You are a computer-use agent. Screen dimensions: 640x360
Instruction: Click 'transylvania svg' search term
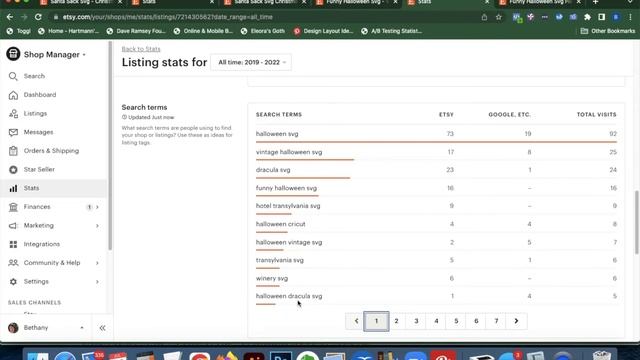(280, 260)
